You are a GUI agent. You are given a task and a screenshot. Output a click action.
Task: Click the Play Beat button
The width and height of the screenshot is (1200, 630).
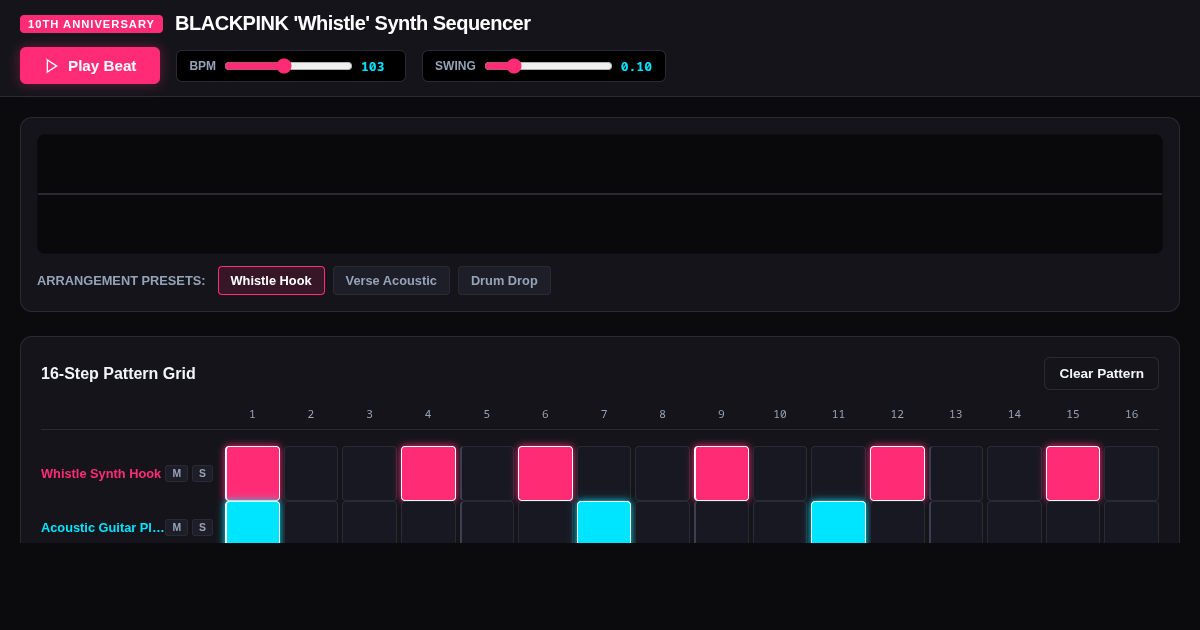pos(90,65)
